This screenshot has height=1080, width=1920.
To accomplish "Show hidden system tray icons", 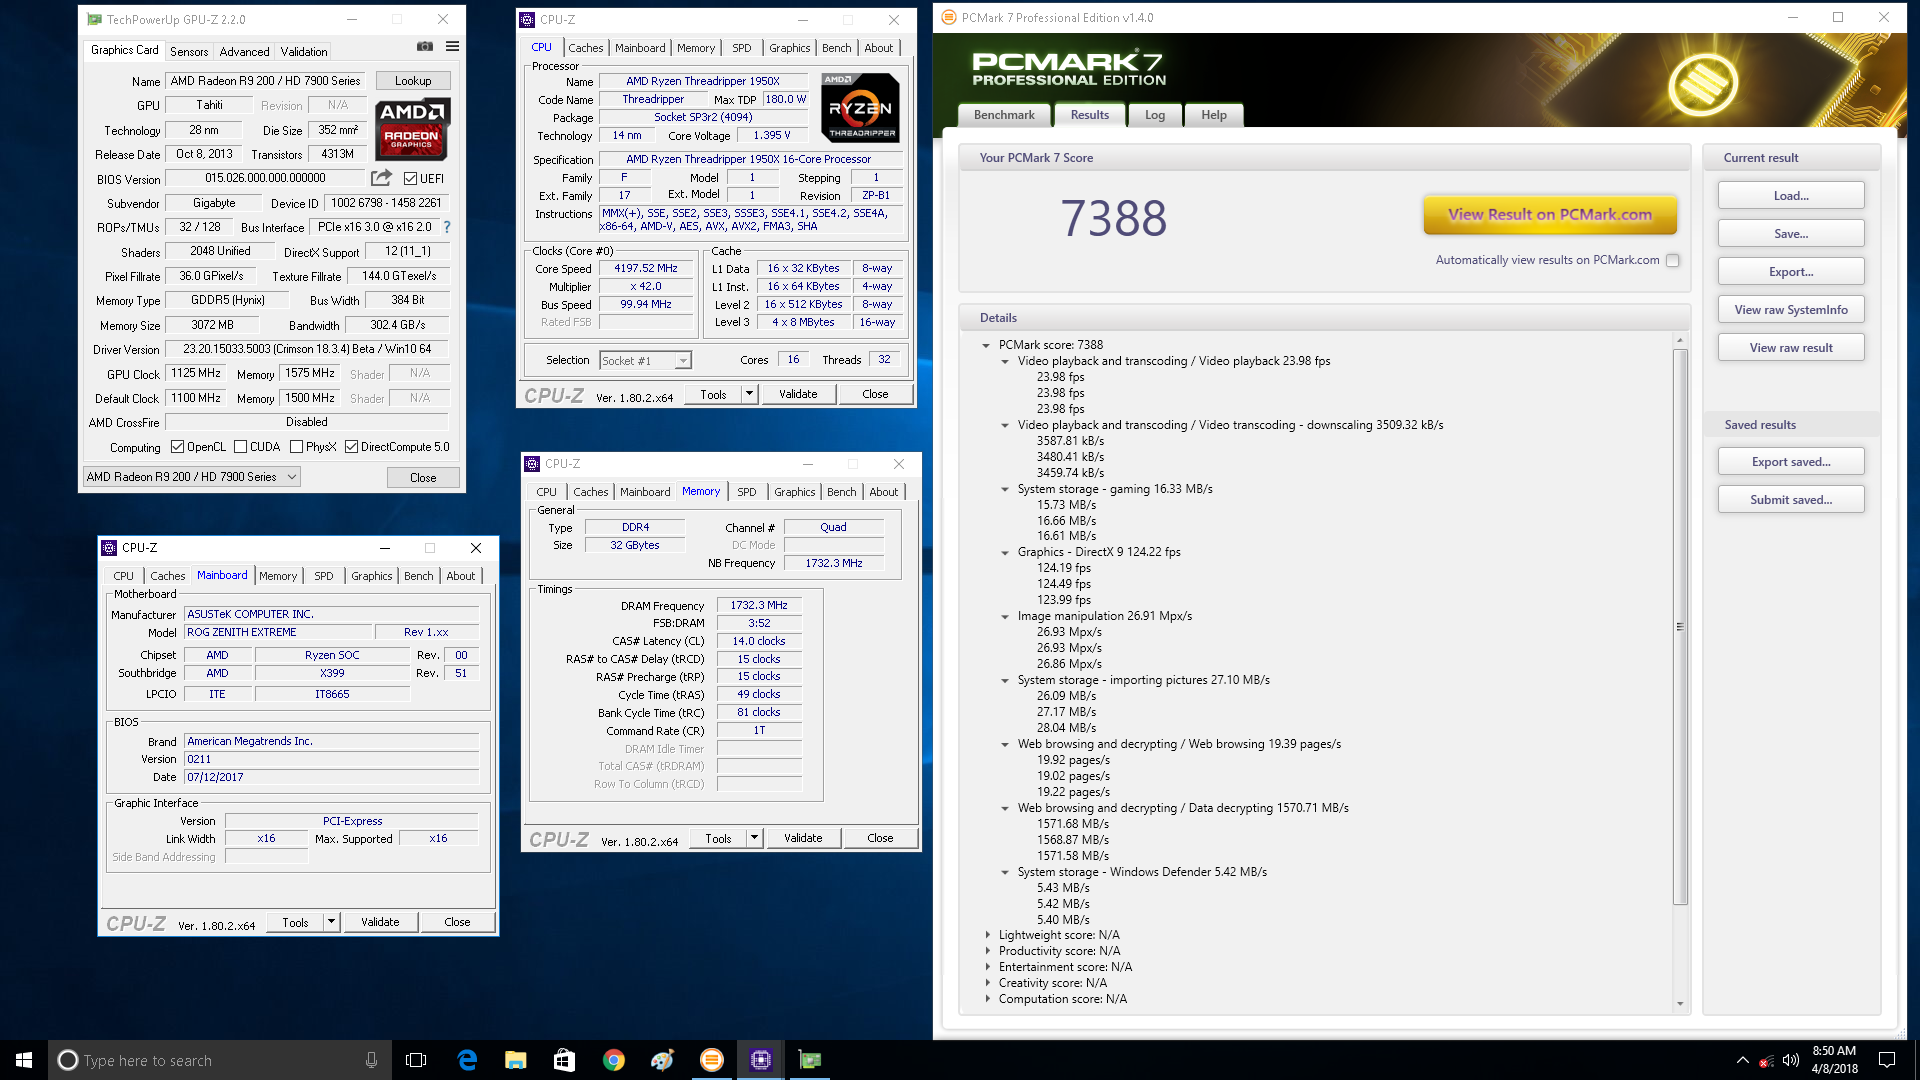I will click(x=1743, y=1060).
